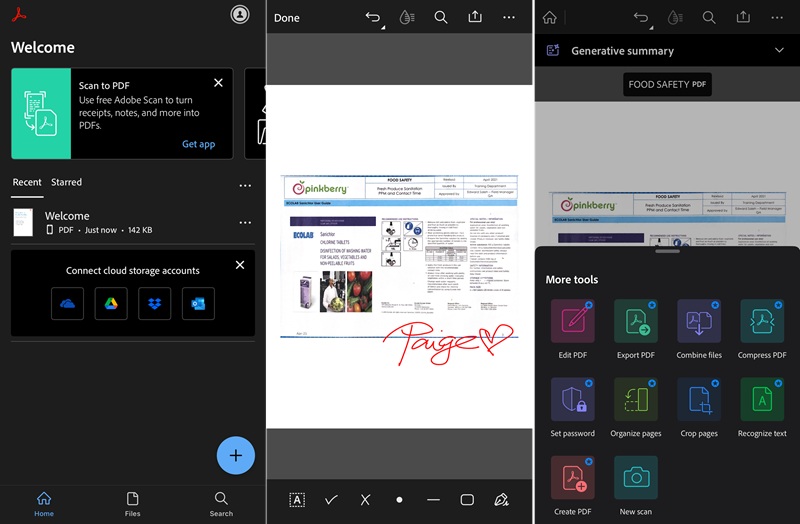Open the Welcome PDF file entry
The height and width of the screenshot is (524, 800).
click(x=133, y=222)
